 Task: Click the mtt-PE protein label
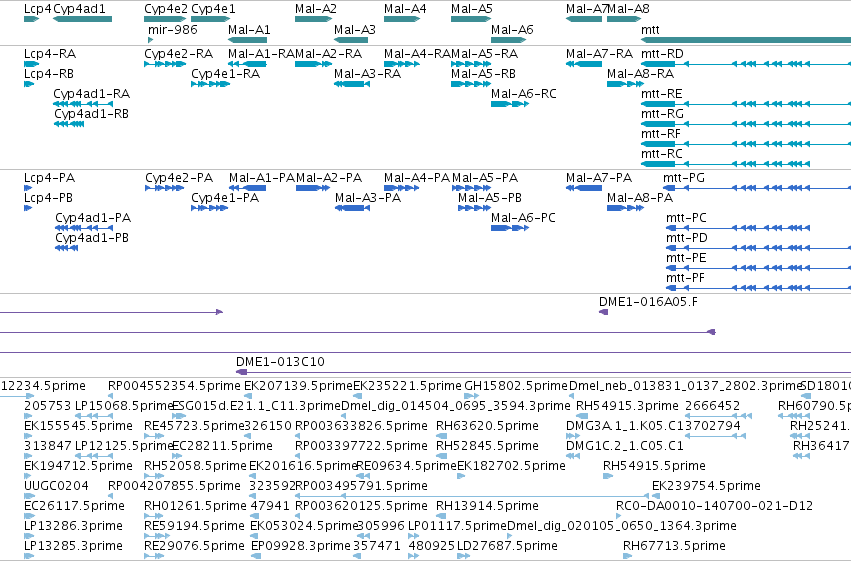[x=687, y=258]
